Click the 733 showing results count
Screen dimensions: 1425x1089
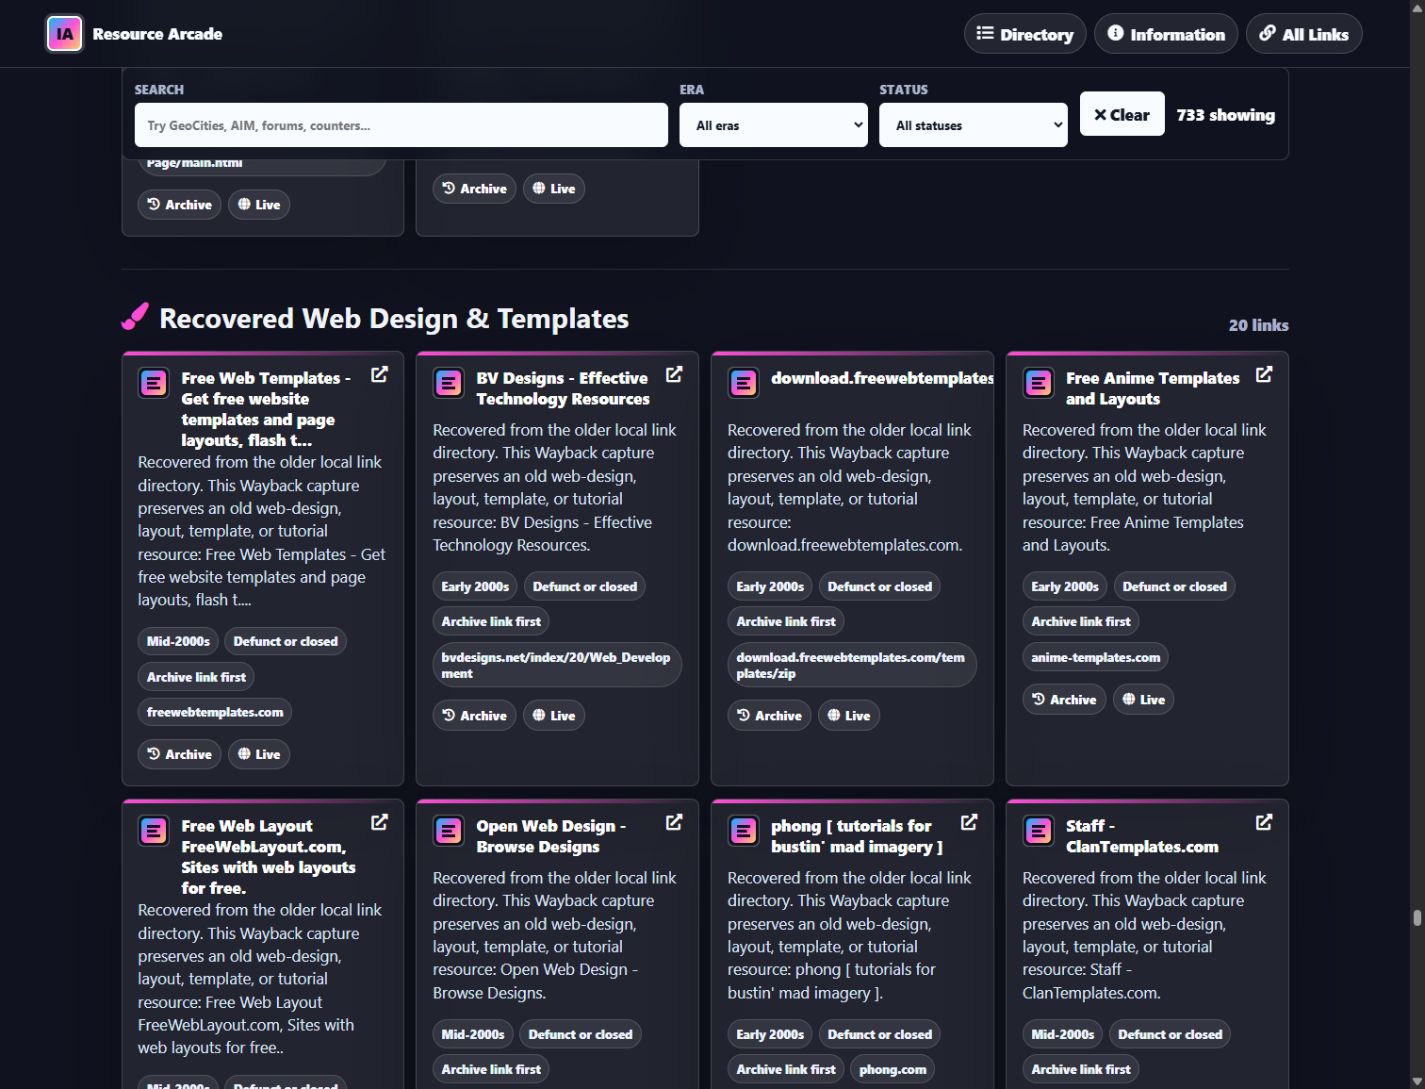tap(1226, 115)
